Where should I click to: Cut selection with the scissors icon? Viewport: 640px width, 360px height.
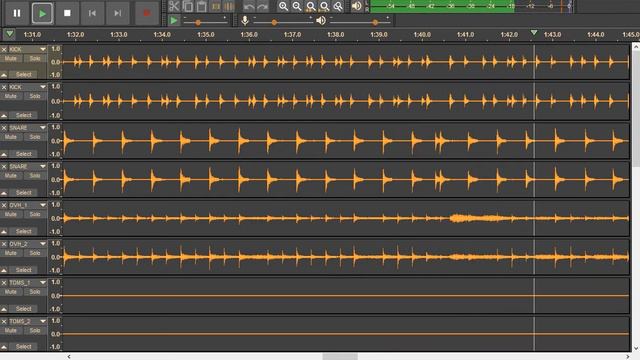pos(174,6)
